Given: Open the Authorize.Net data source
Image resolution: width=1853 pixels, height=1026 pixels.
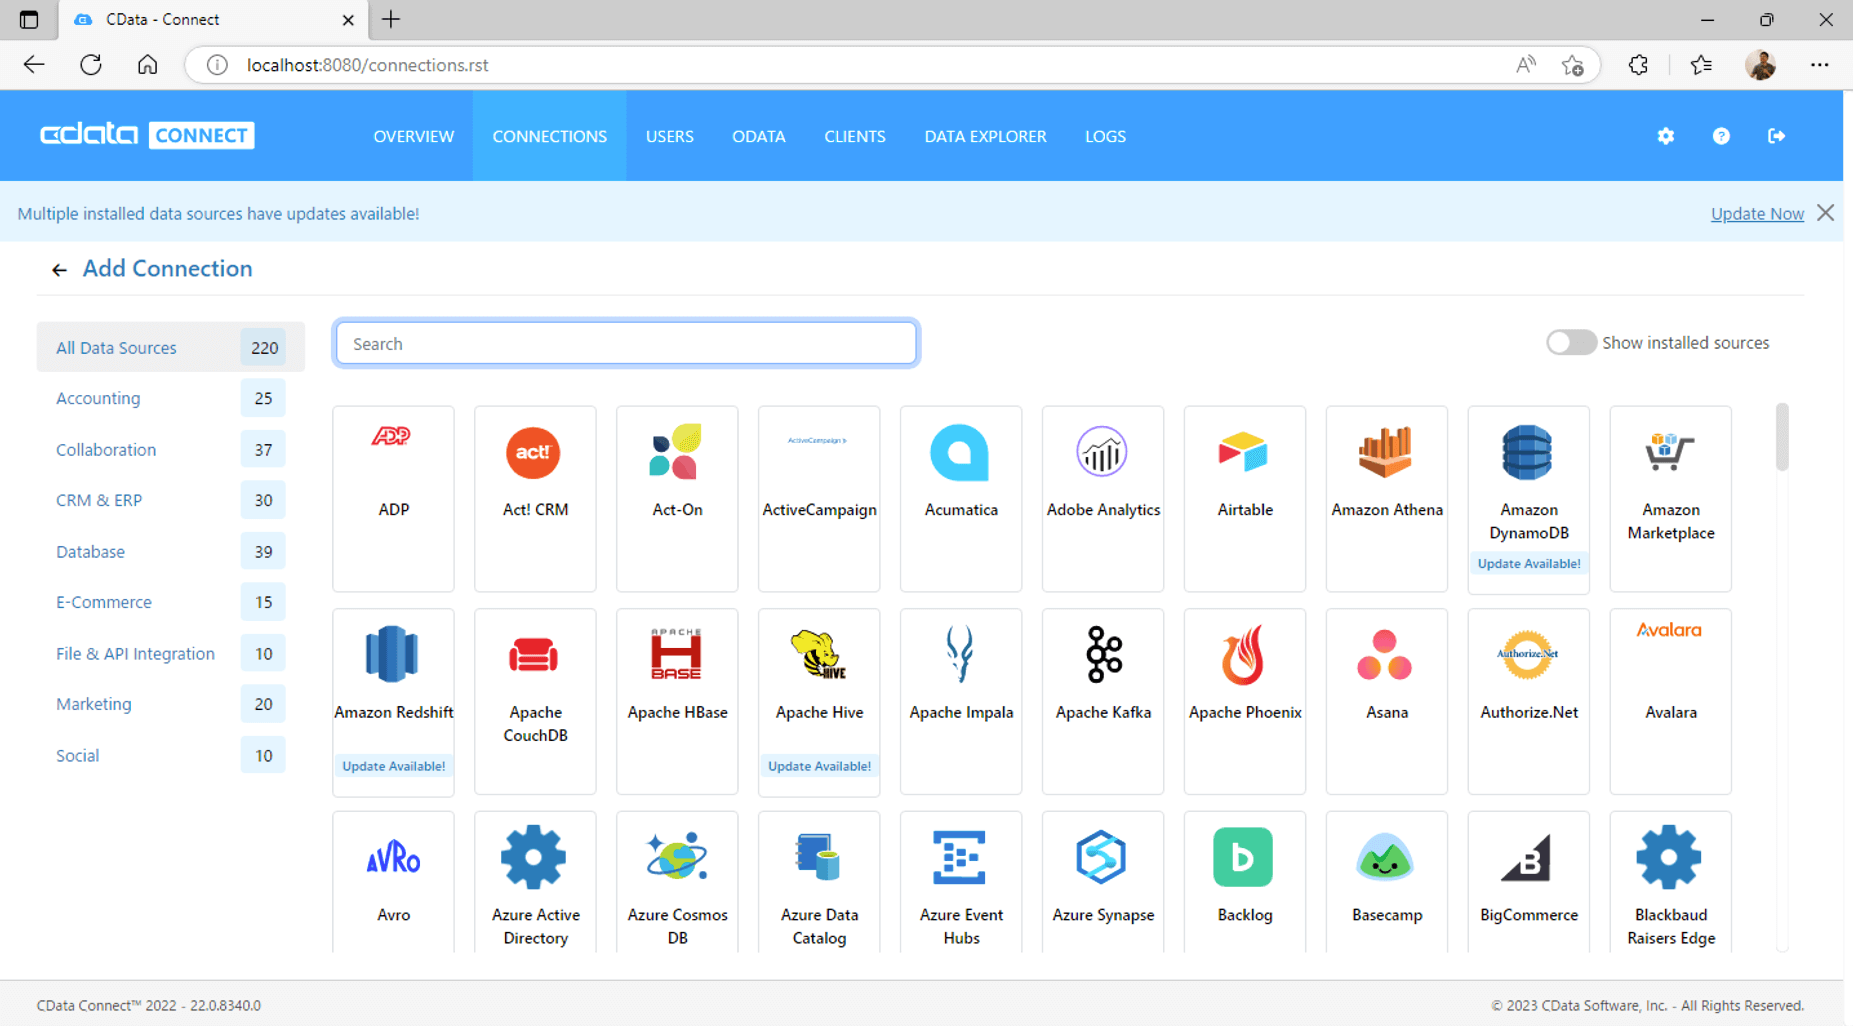Looking at the screenshot, I should point(1529,701).
